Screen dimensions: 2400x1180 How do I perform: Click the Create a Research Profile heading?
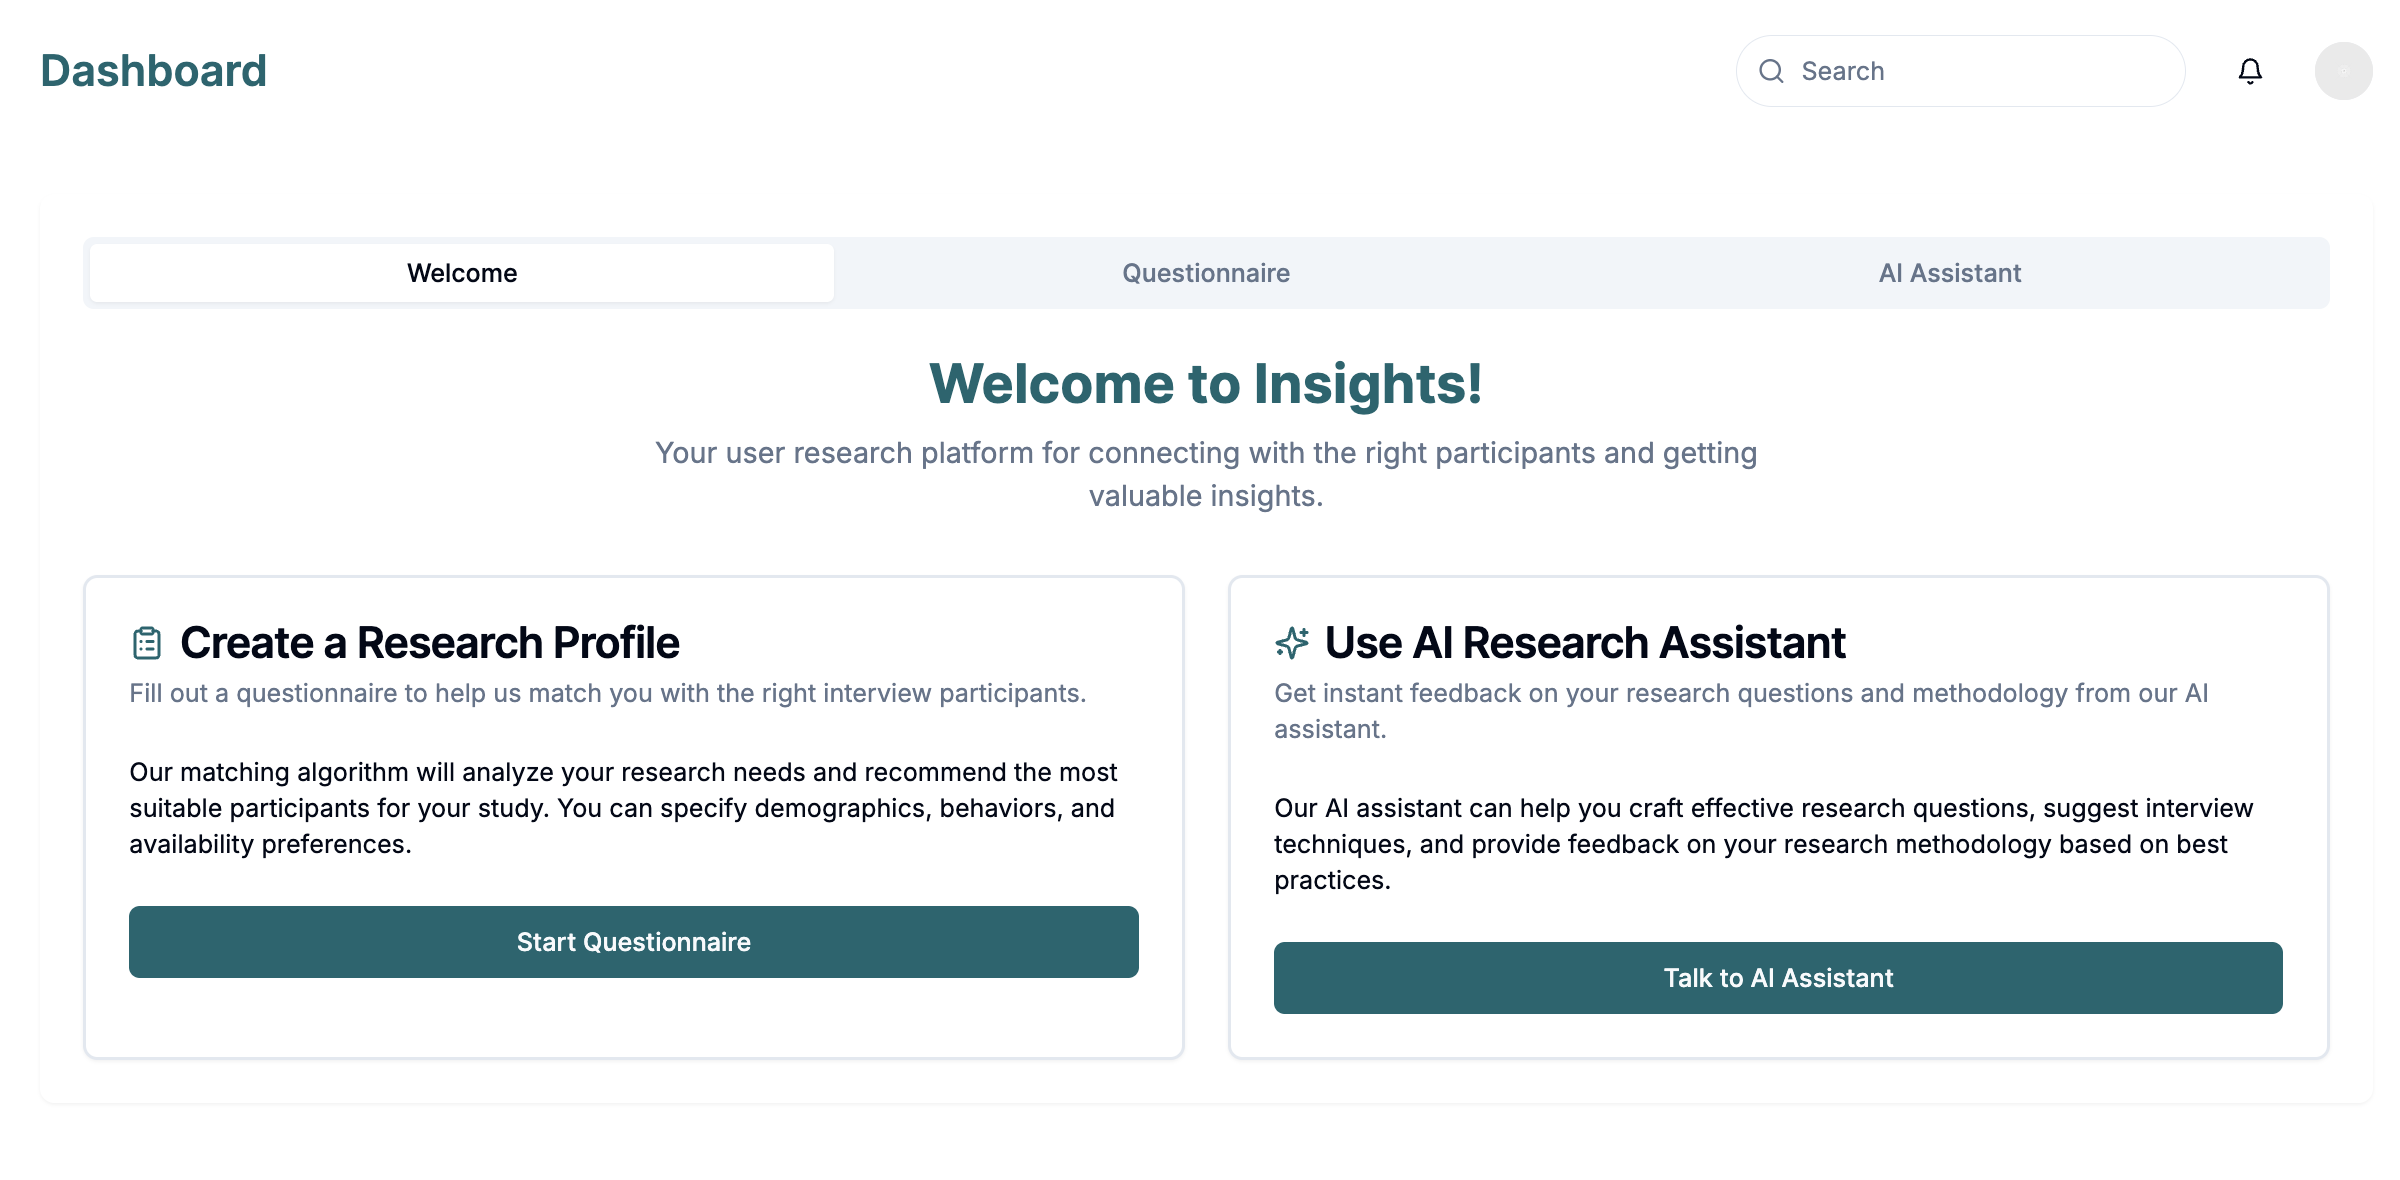coord(430,643)
